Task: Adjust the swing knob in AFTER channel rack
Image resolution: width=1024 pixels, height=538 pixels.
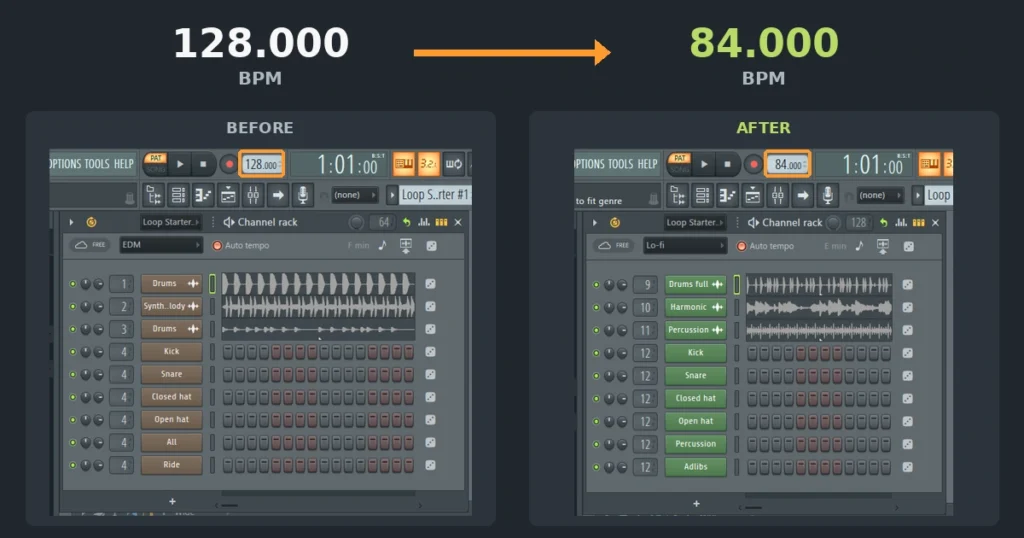Action: (x=833, y=223)
